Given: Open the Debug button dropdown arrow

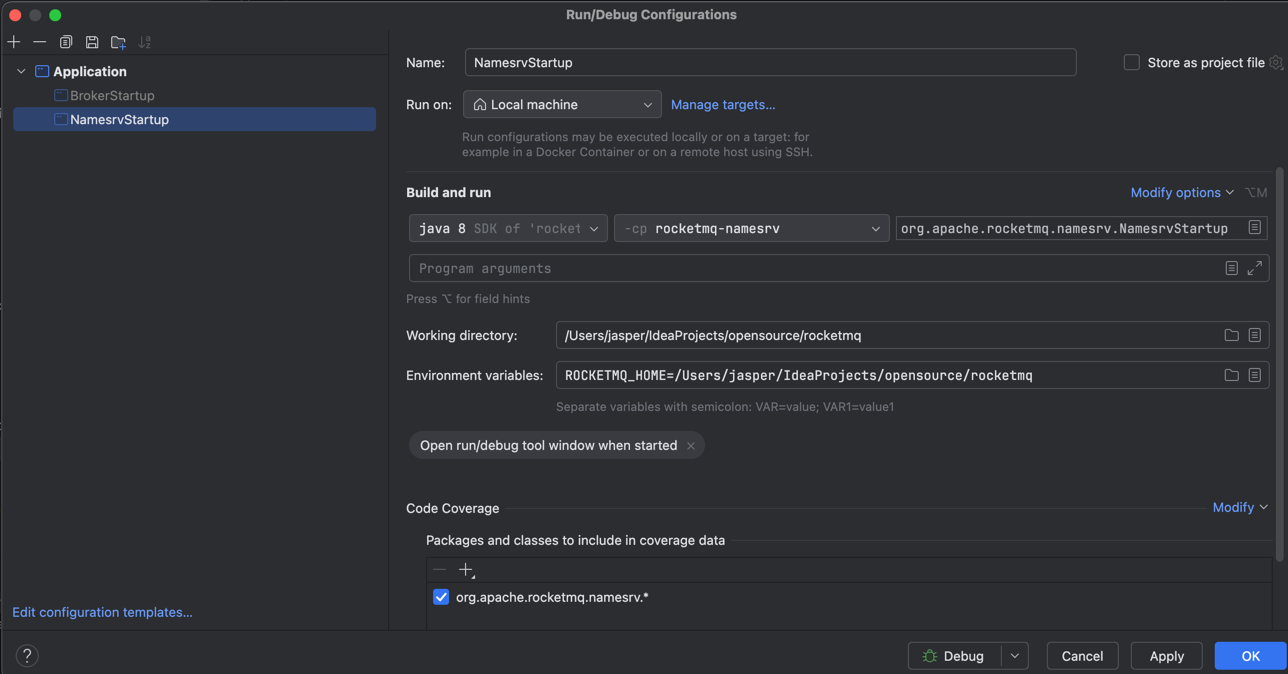Looking at the screenshot, I should (1015, 656).
